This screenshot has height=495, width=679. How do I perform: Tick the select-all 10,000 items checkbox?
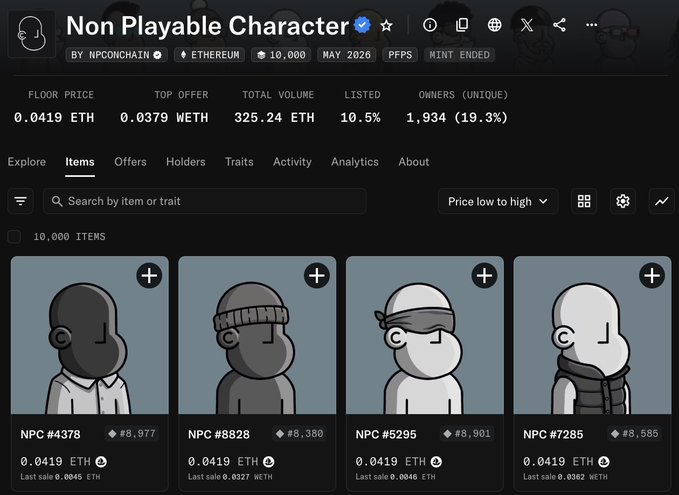(x=14, y=236)
